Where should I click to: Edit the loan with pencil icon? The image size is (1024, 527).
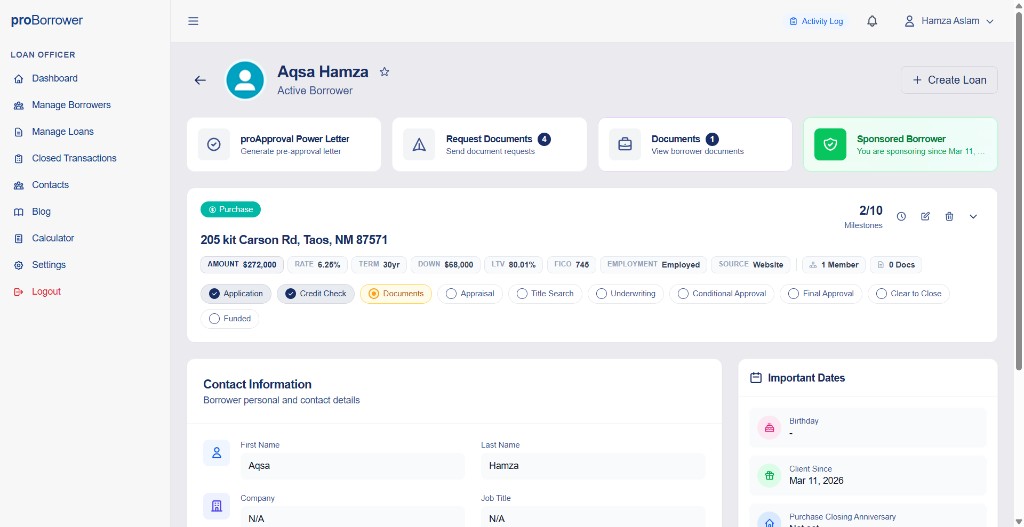coord(925,216)
